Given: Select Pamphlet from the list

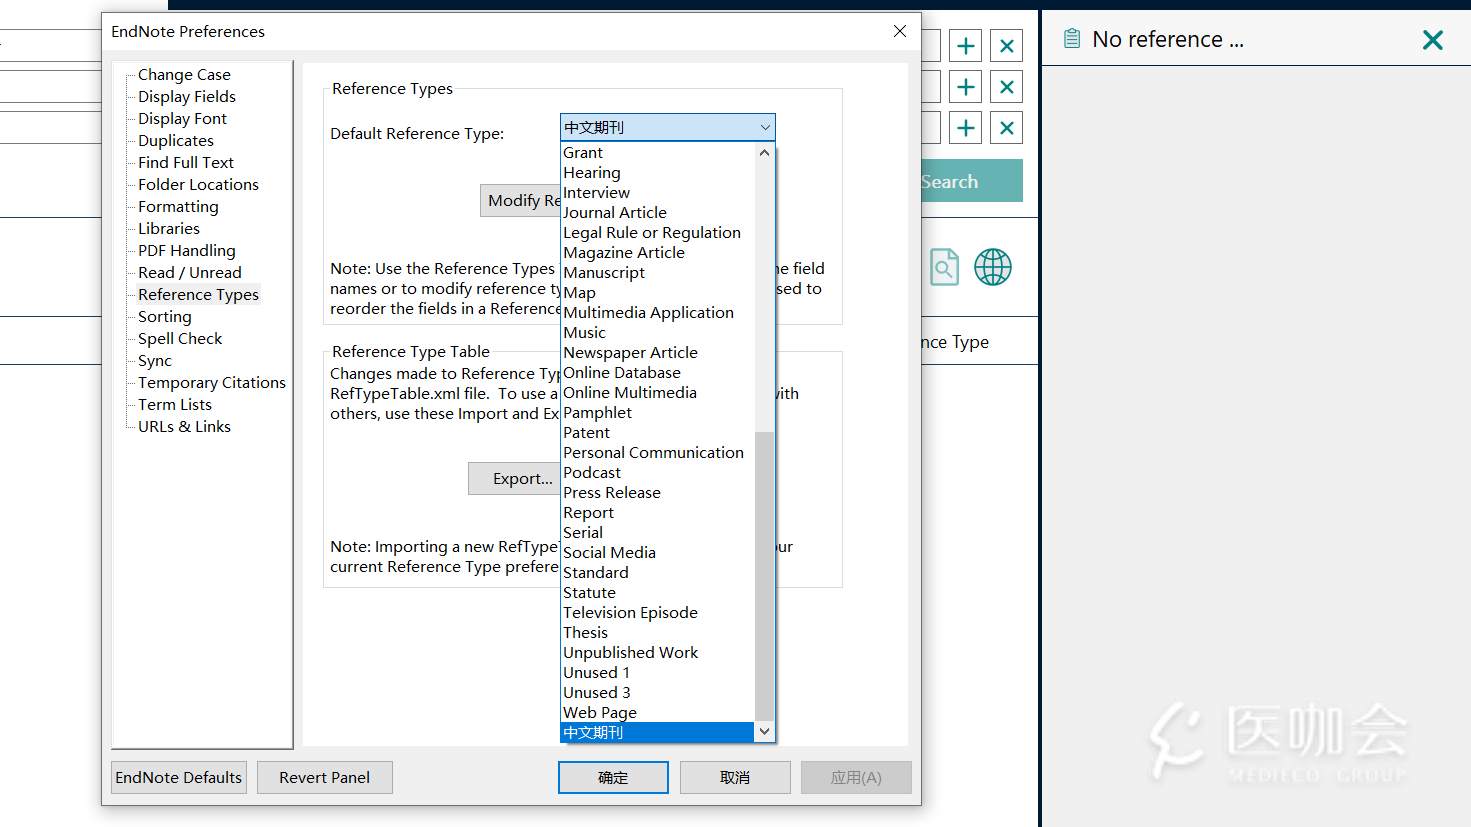Looking at the screenshot, I should pos(657,413).
